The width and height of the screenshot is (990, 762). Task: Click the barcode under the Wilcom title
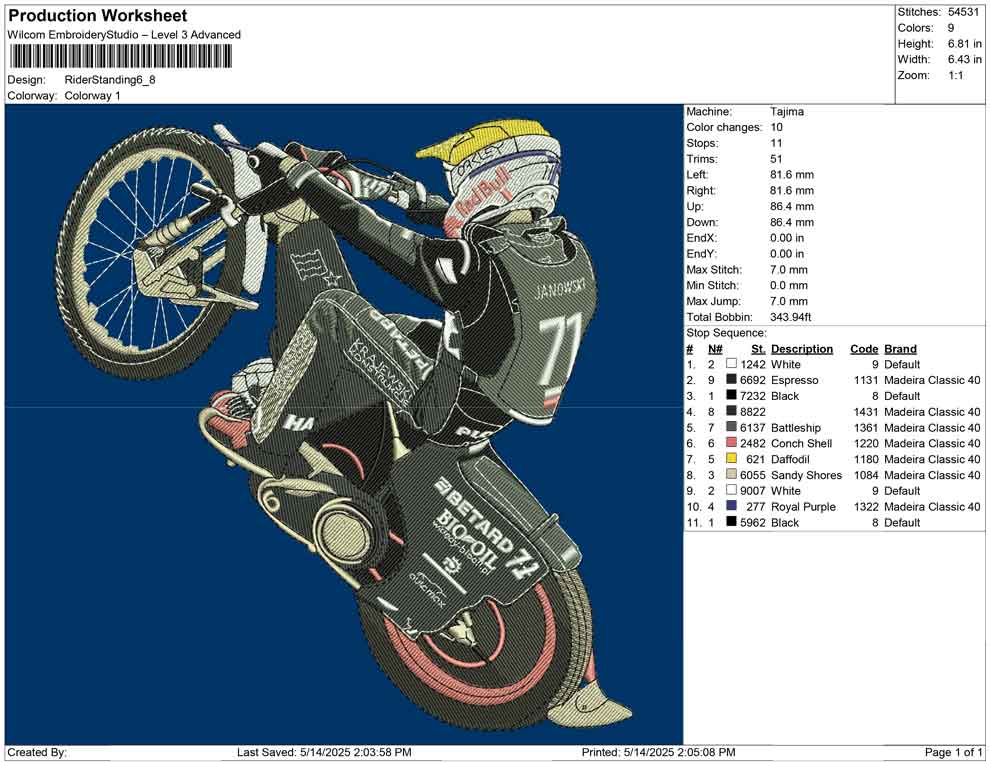tap(120, 57)
